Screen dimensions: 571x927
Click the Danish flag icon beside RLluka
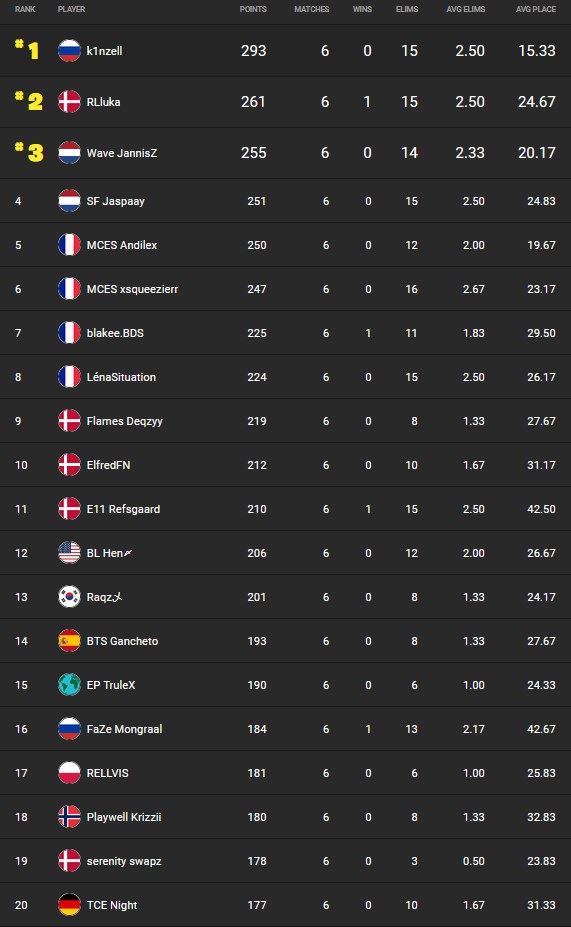pyautogui.click(x=69, y=102)
